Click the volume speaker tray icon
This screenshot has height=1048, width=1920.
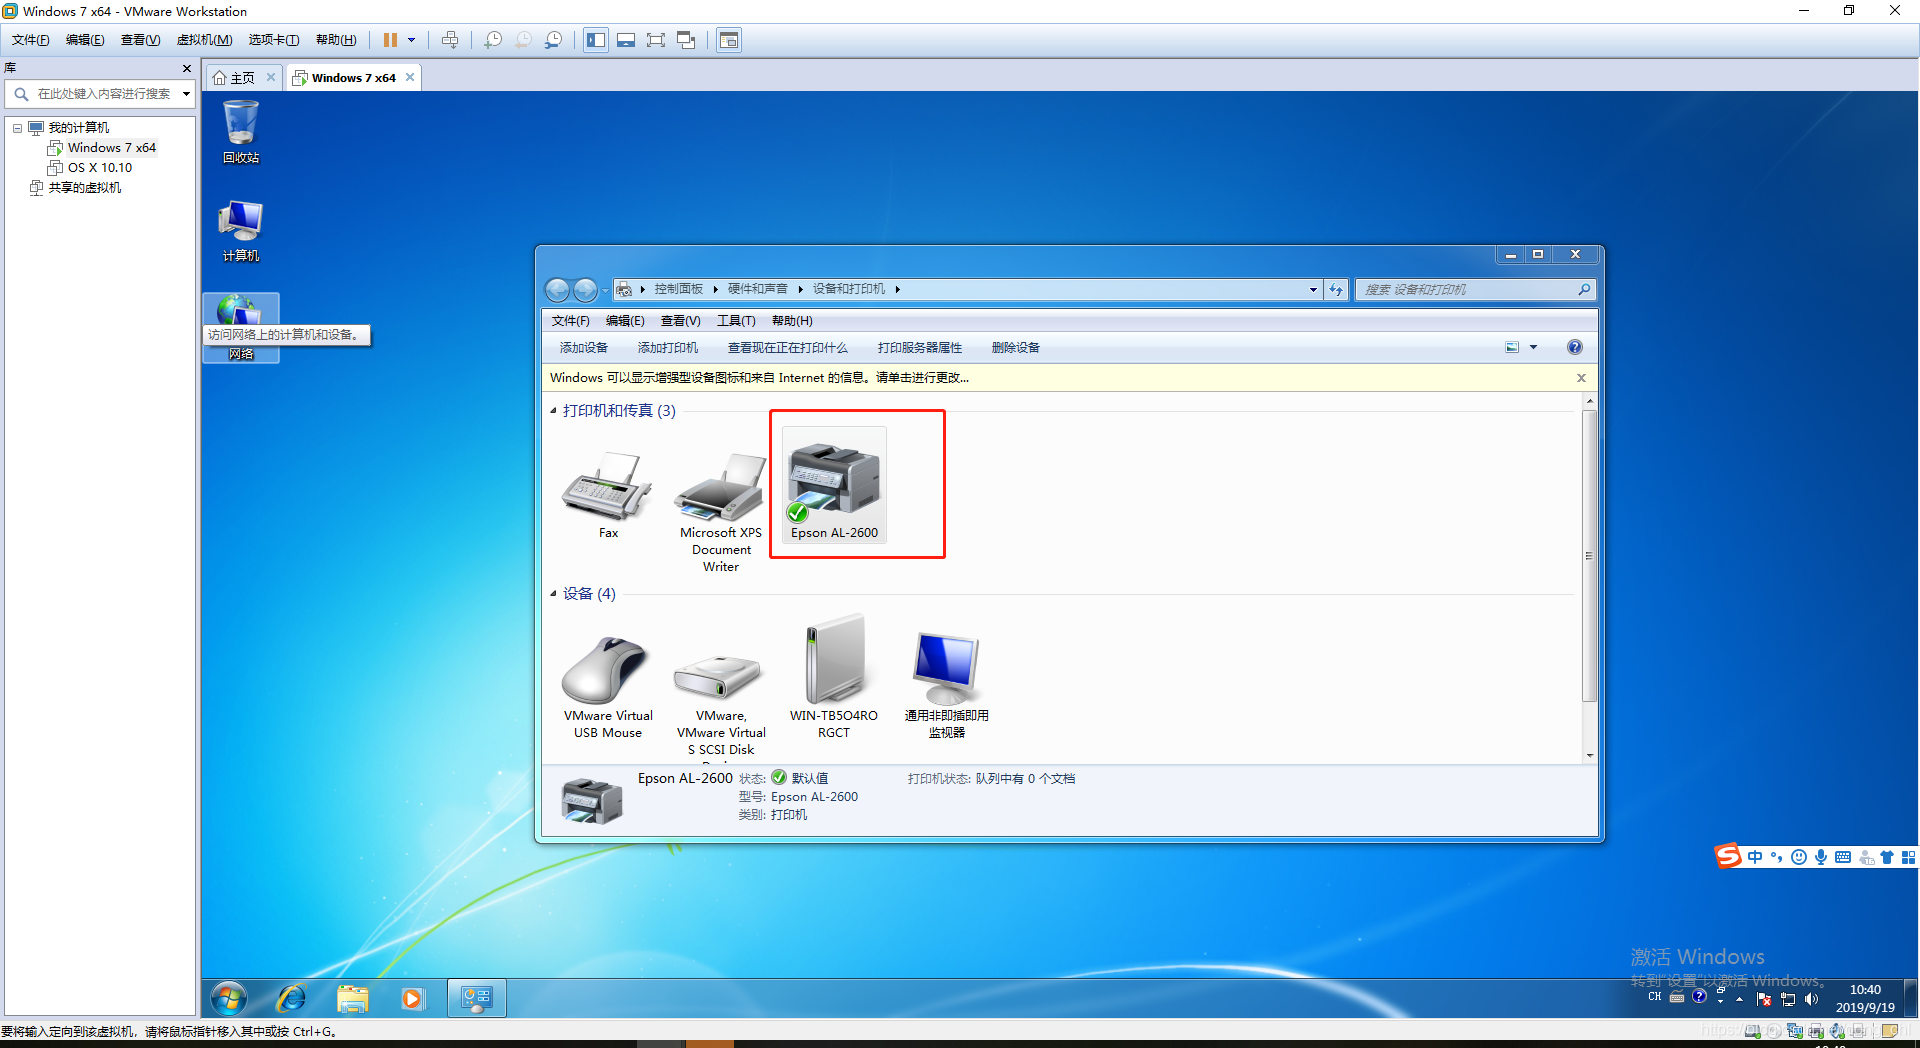tap(1812, 998)
